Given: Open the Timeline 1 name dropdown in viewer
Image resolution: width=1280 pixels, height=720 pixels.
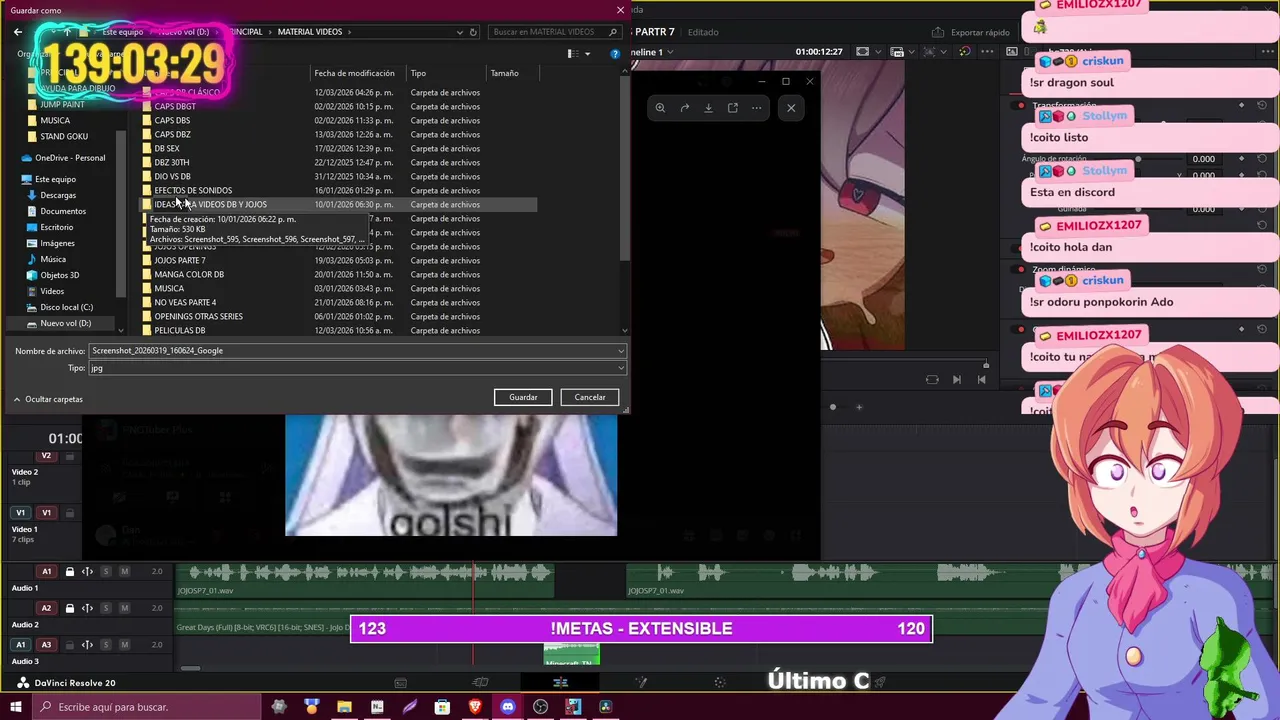Looking at the screenshot, I should coord(670,52).
